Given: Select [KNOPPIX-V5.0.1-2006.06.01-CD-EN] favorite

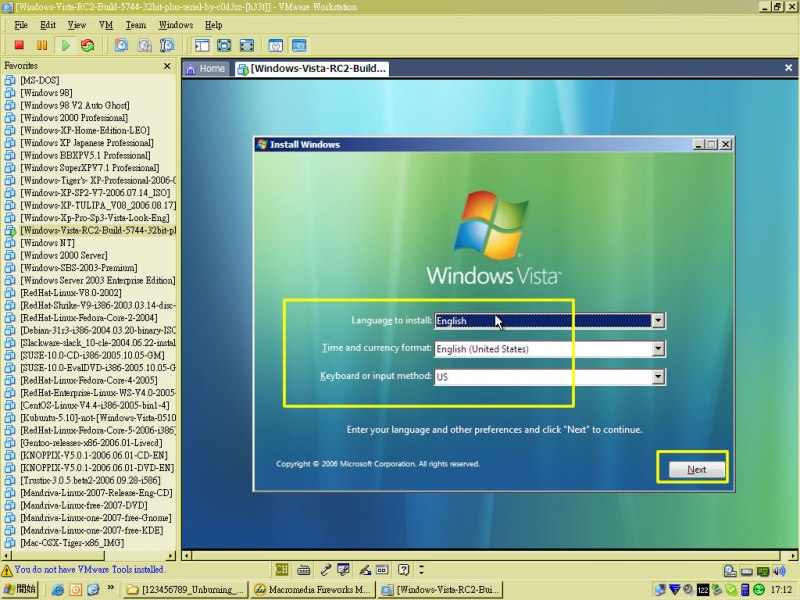Looking at the screenshot, I should click(x=93, y=455).
